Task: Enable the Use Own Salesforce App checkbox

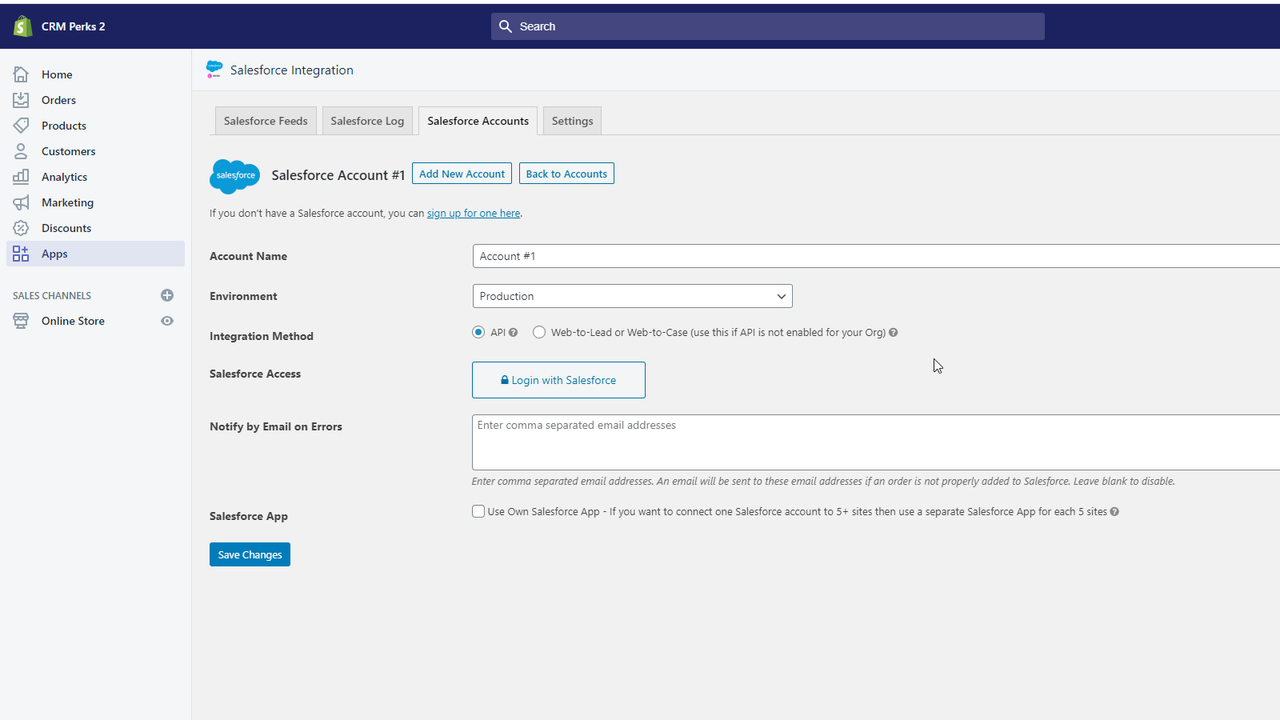Action: click(x=478, y=511)
